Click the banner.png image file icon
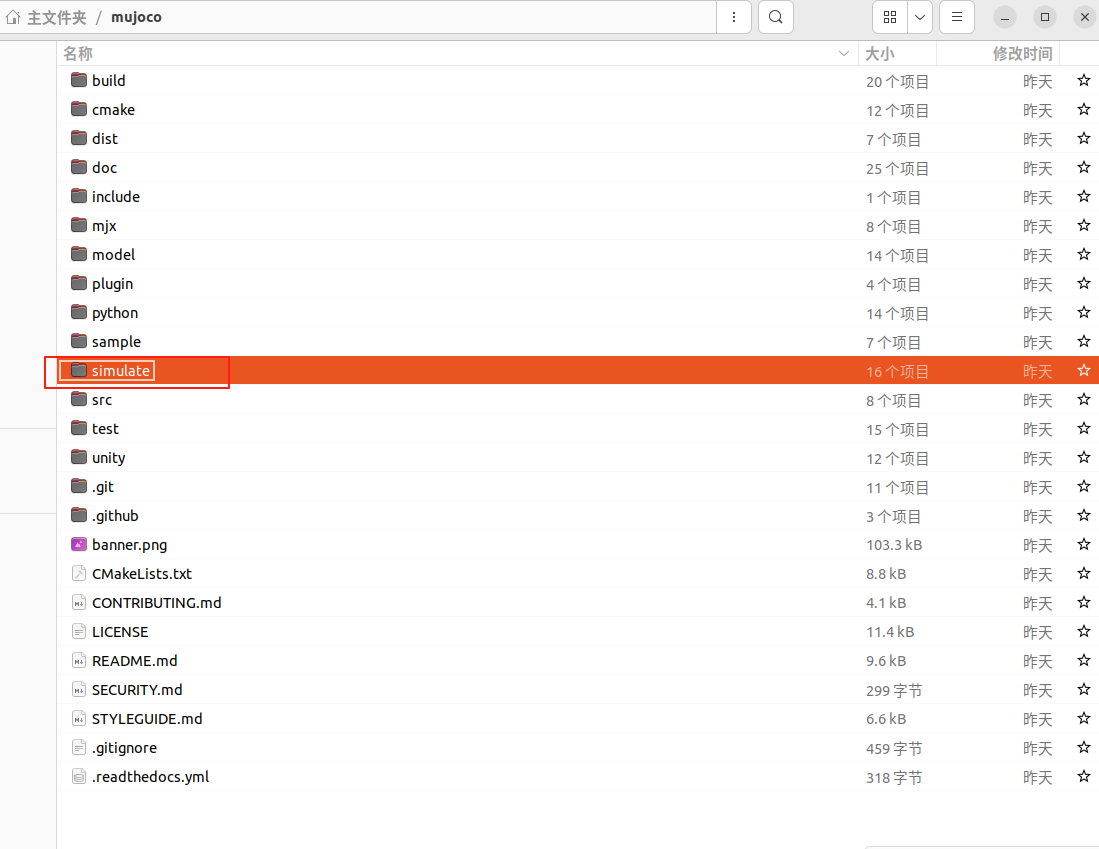The width and height of the screenshot is (1099, 849). point(79,545)
